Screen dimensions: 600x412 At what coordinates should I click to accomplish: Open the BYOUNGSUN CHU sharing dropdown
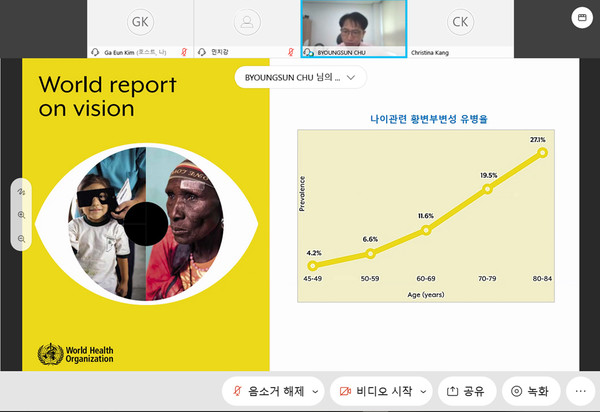tap(300, 77)
